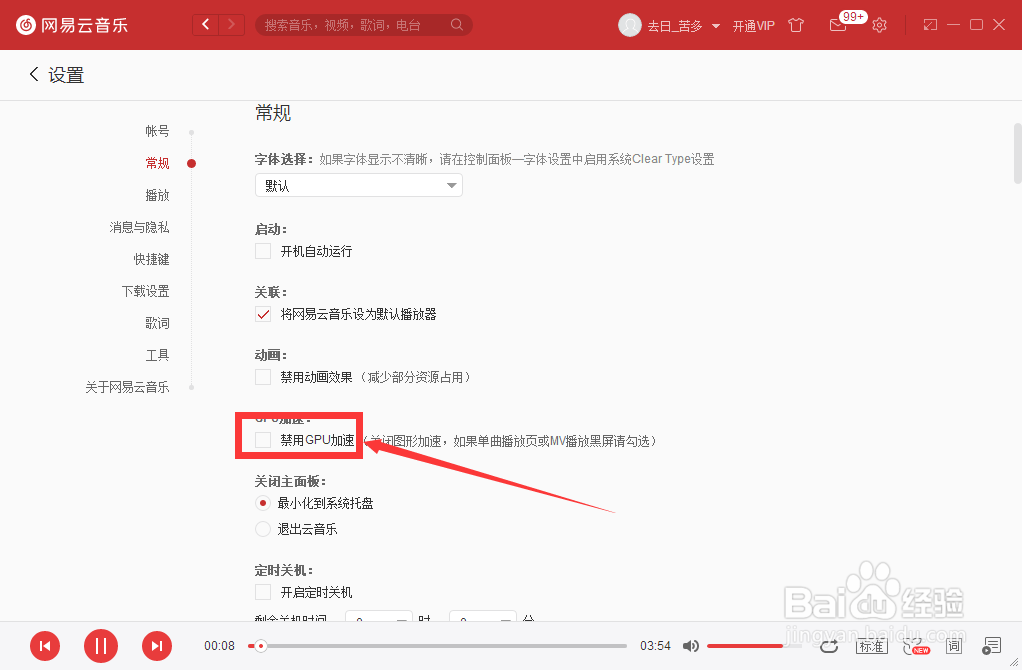Go to 关于网易云音乐 section

127,386
